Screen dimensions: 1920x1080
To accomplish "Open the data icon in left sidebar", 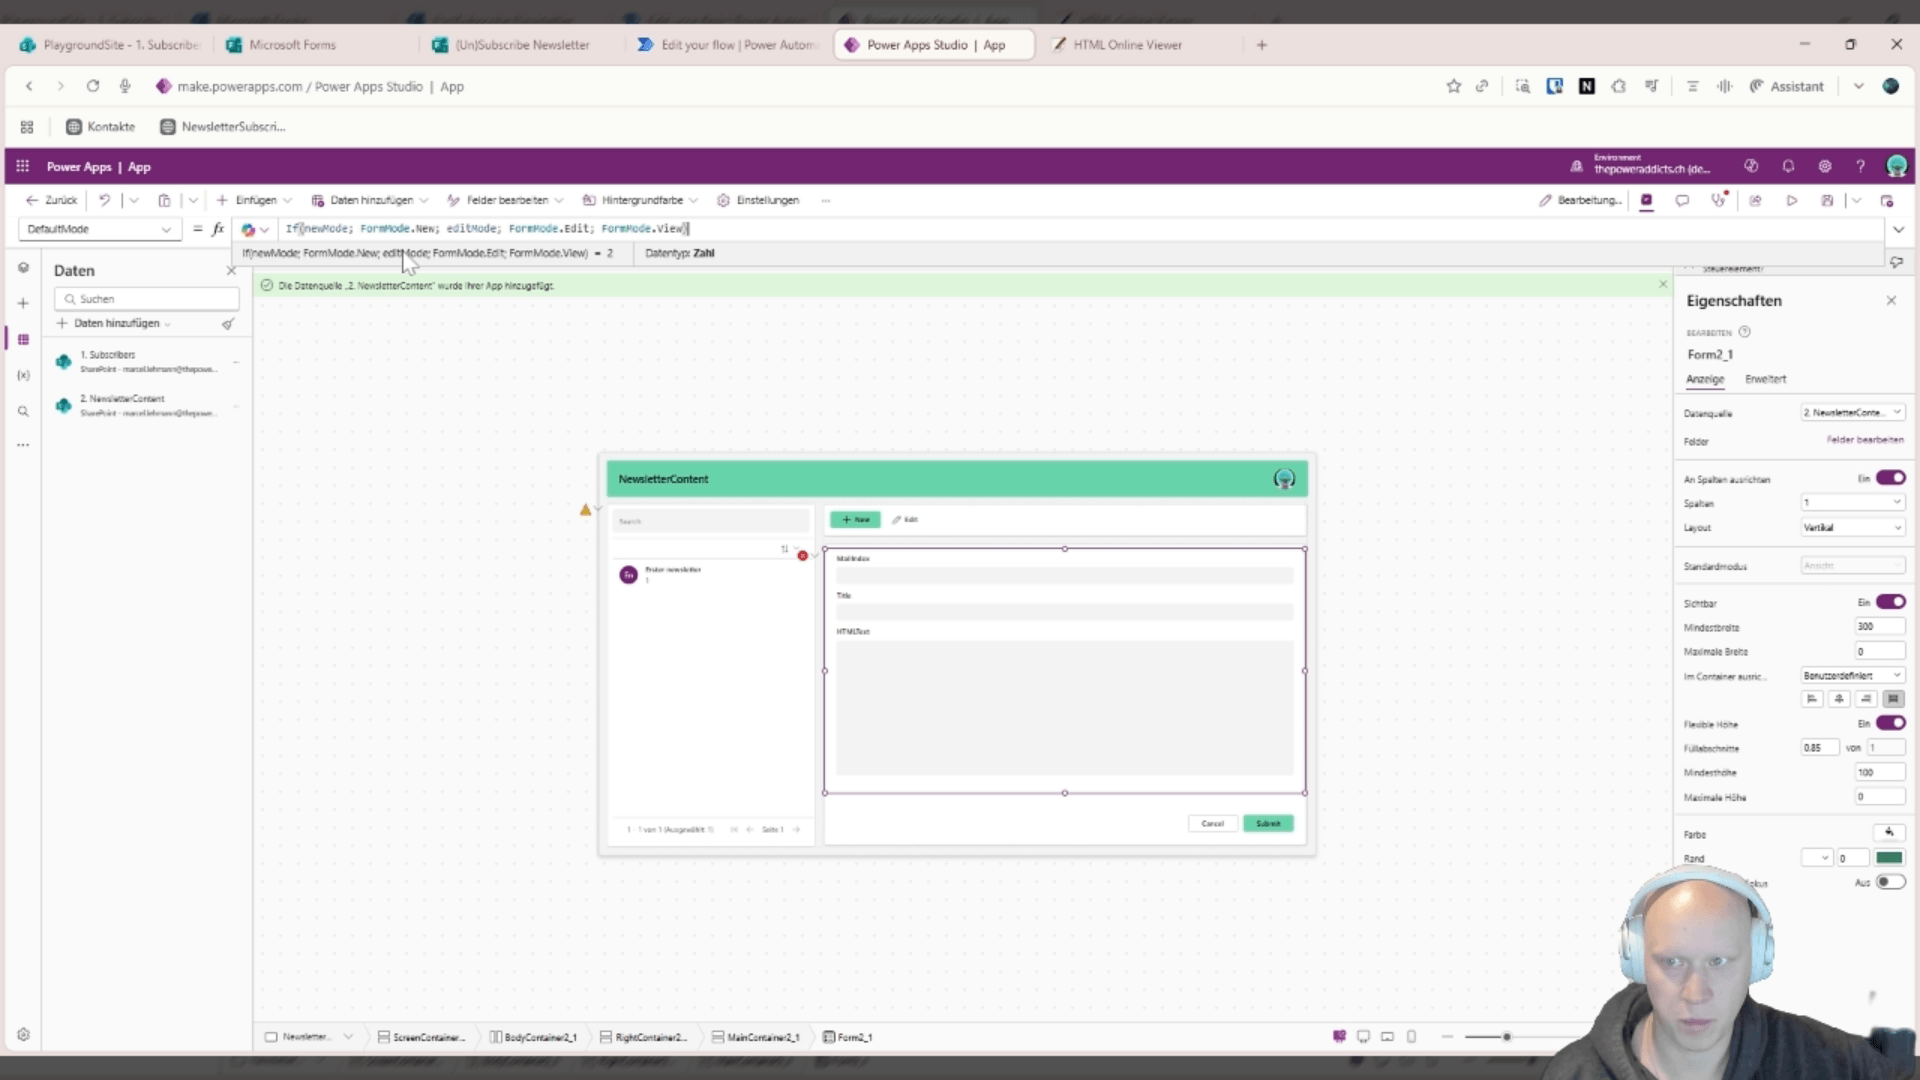I will (x=23, y=339).
